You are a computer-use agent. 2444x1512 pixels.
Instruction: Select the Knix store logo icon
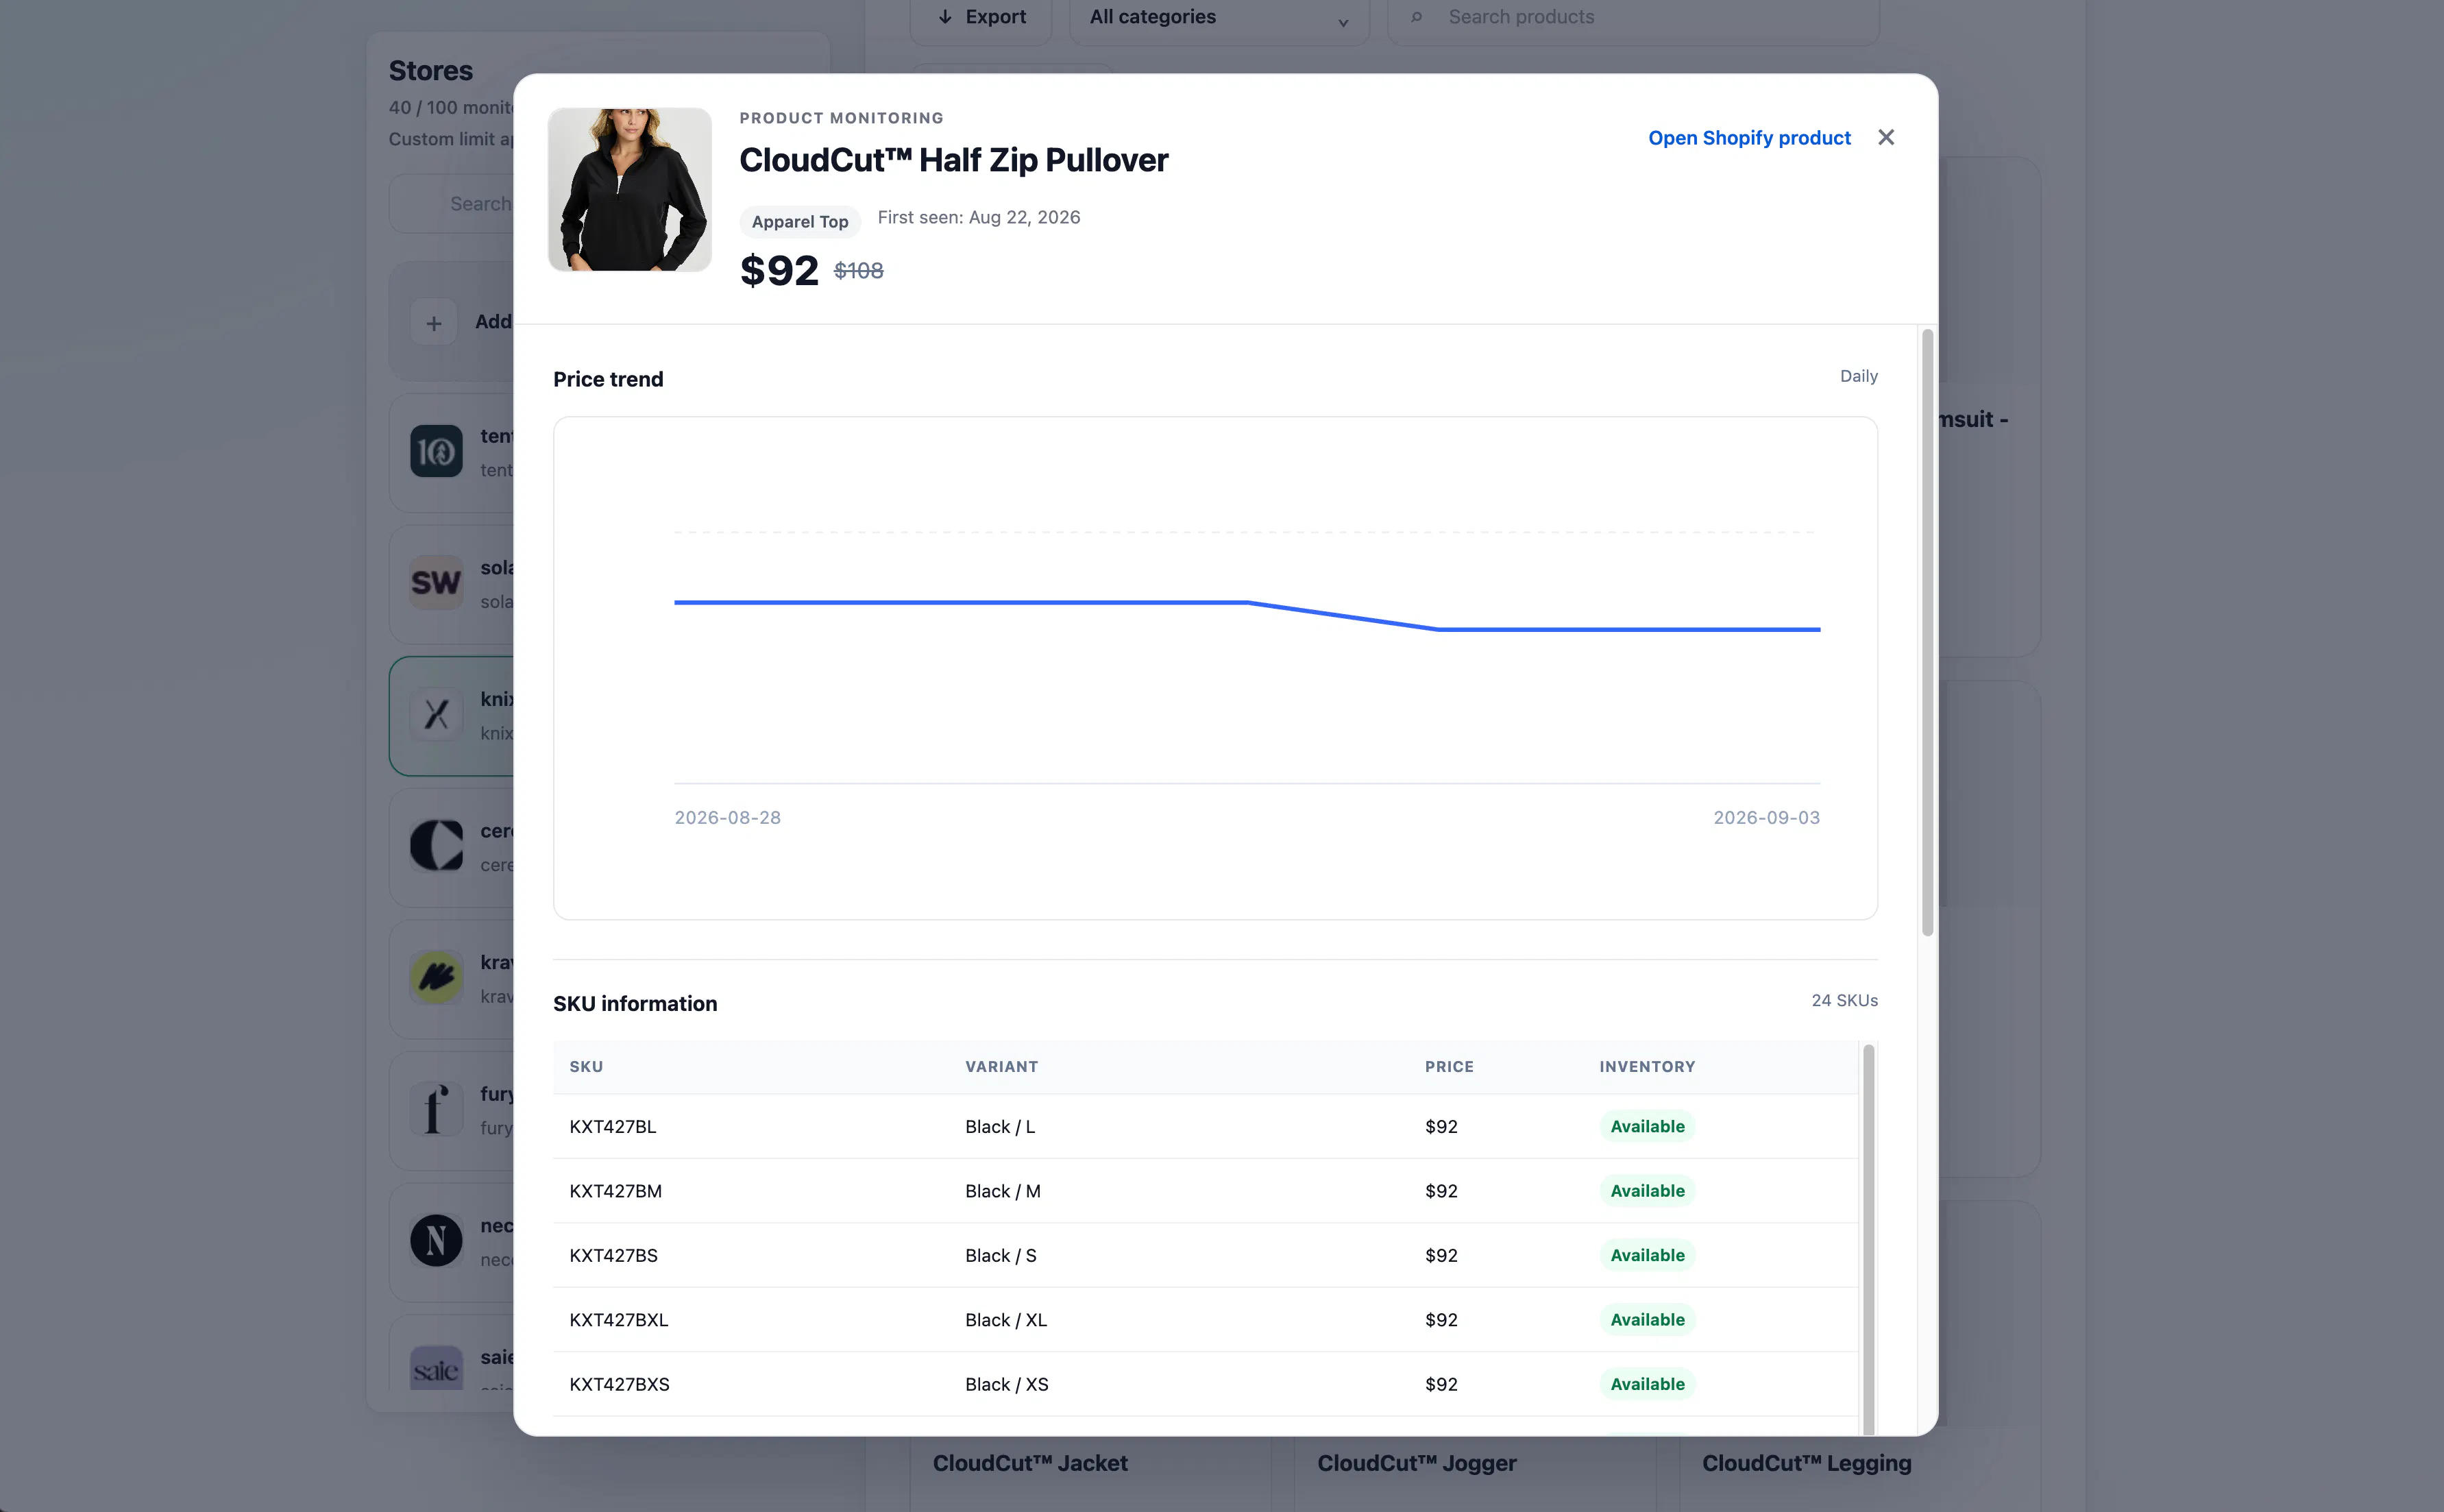coord(436,715)
